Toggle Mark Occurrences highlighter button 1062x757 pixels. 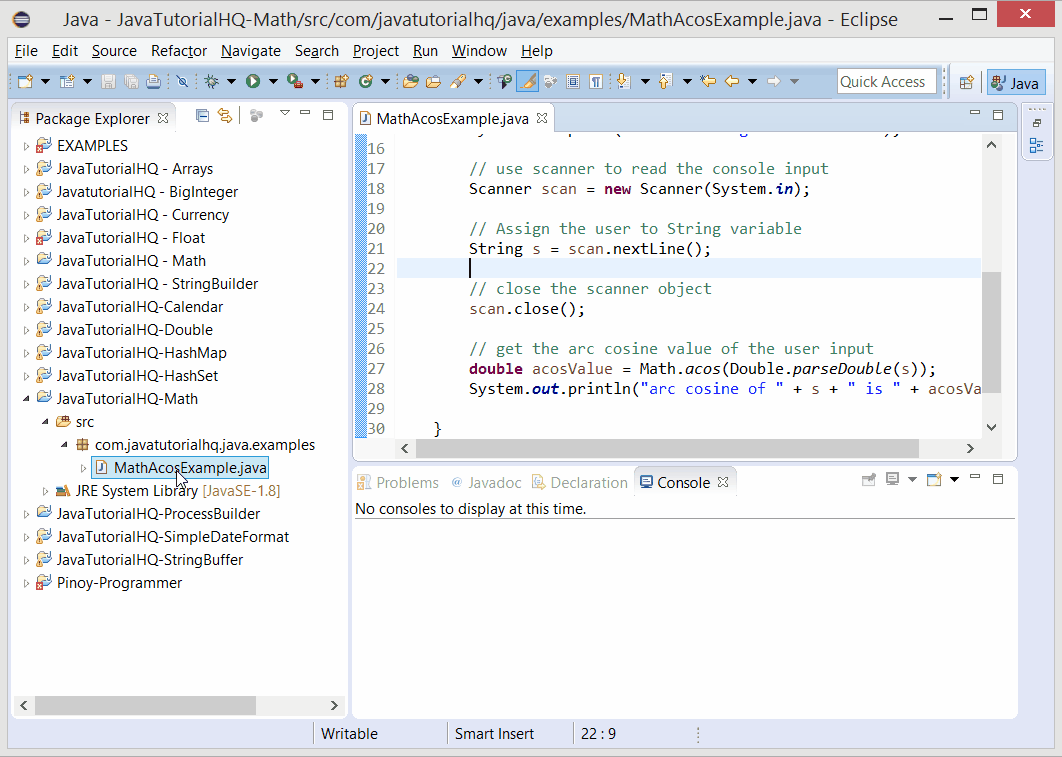(x=528, y=82)
